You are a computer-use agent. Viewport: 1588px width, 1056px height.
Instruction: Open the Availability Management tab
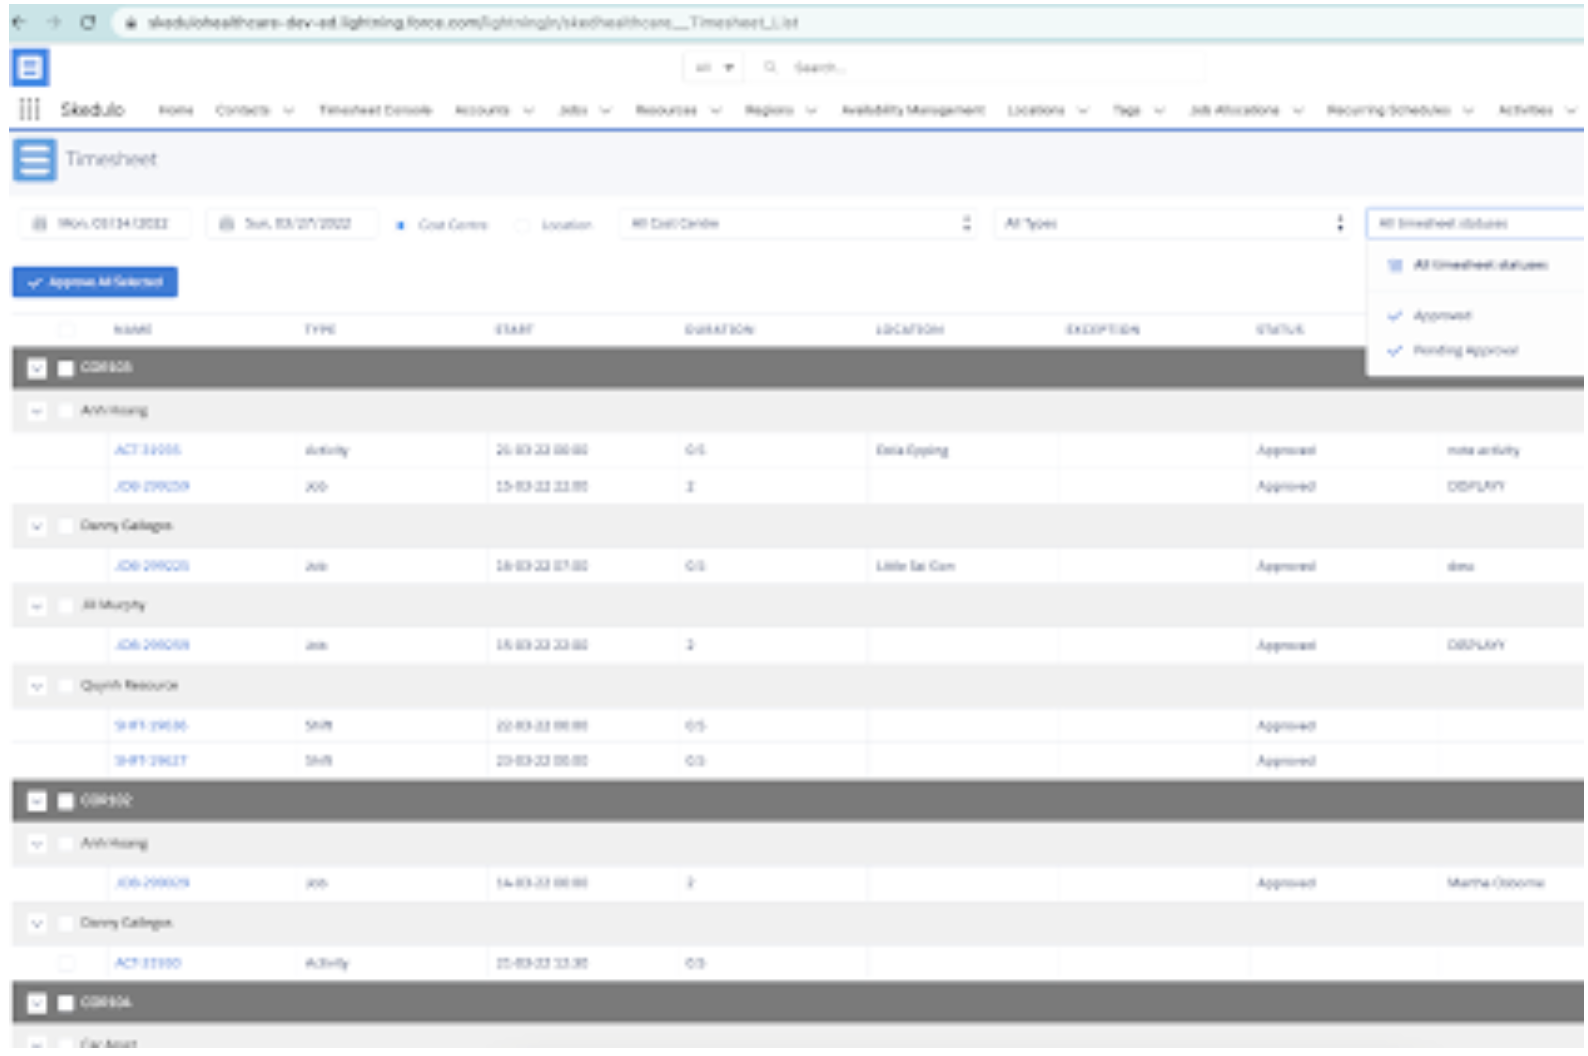pyautogui.click(x=913, y=110)
